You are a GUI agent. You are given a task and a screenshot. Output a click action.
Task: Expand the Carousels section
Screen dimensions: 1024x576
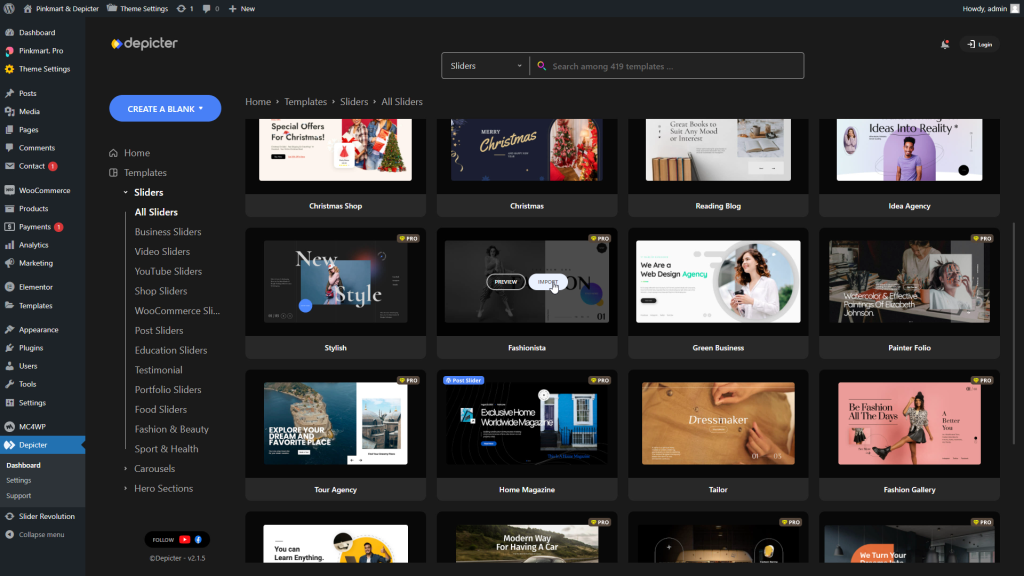coord(126,469)
